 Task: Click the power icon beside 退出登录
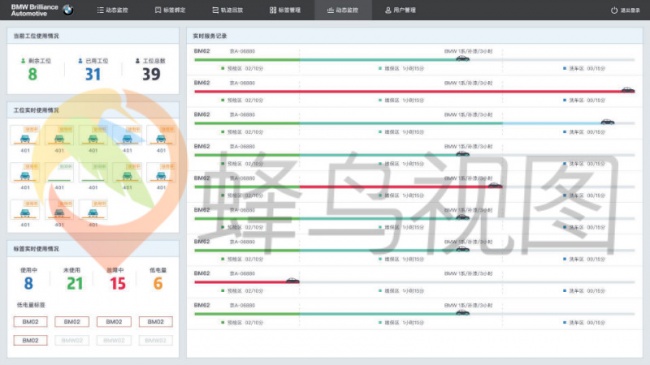pos(614,10)
